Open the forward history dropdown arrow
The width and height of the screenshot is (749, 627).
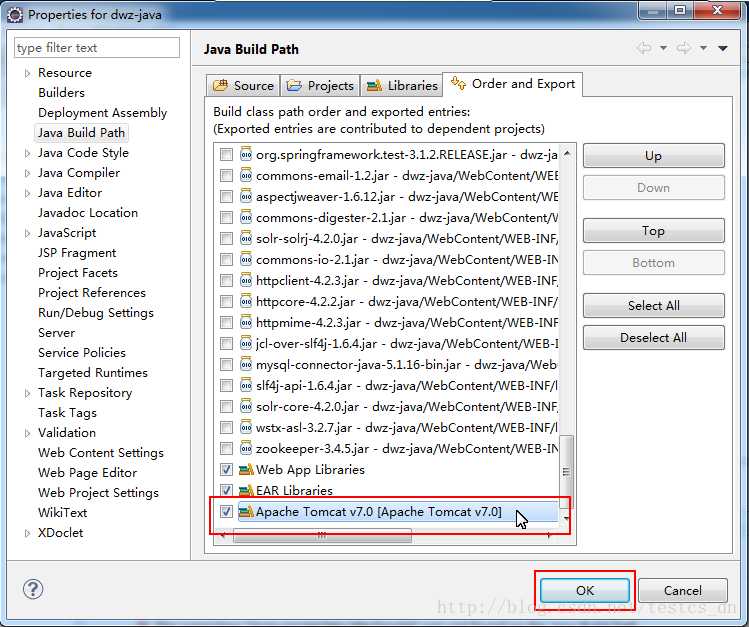[x=703, y=48]
